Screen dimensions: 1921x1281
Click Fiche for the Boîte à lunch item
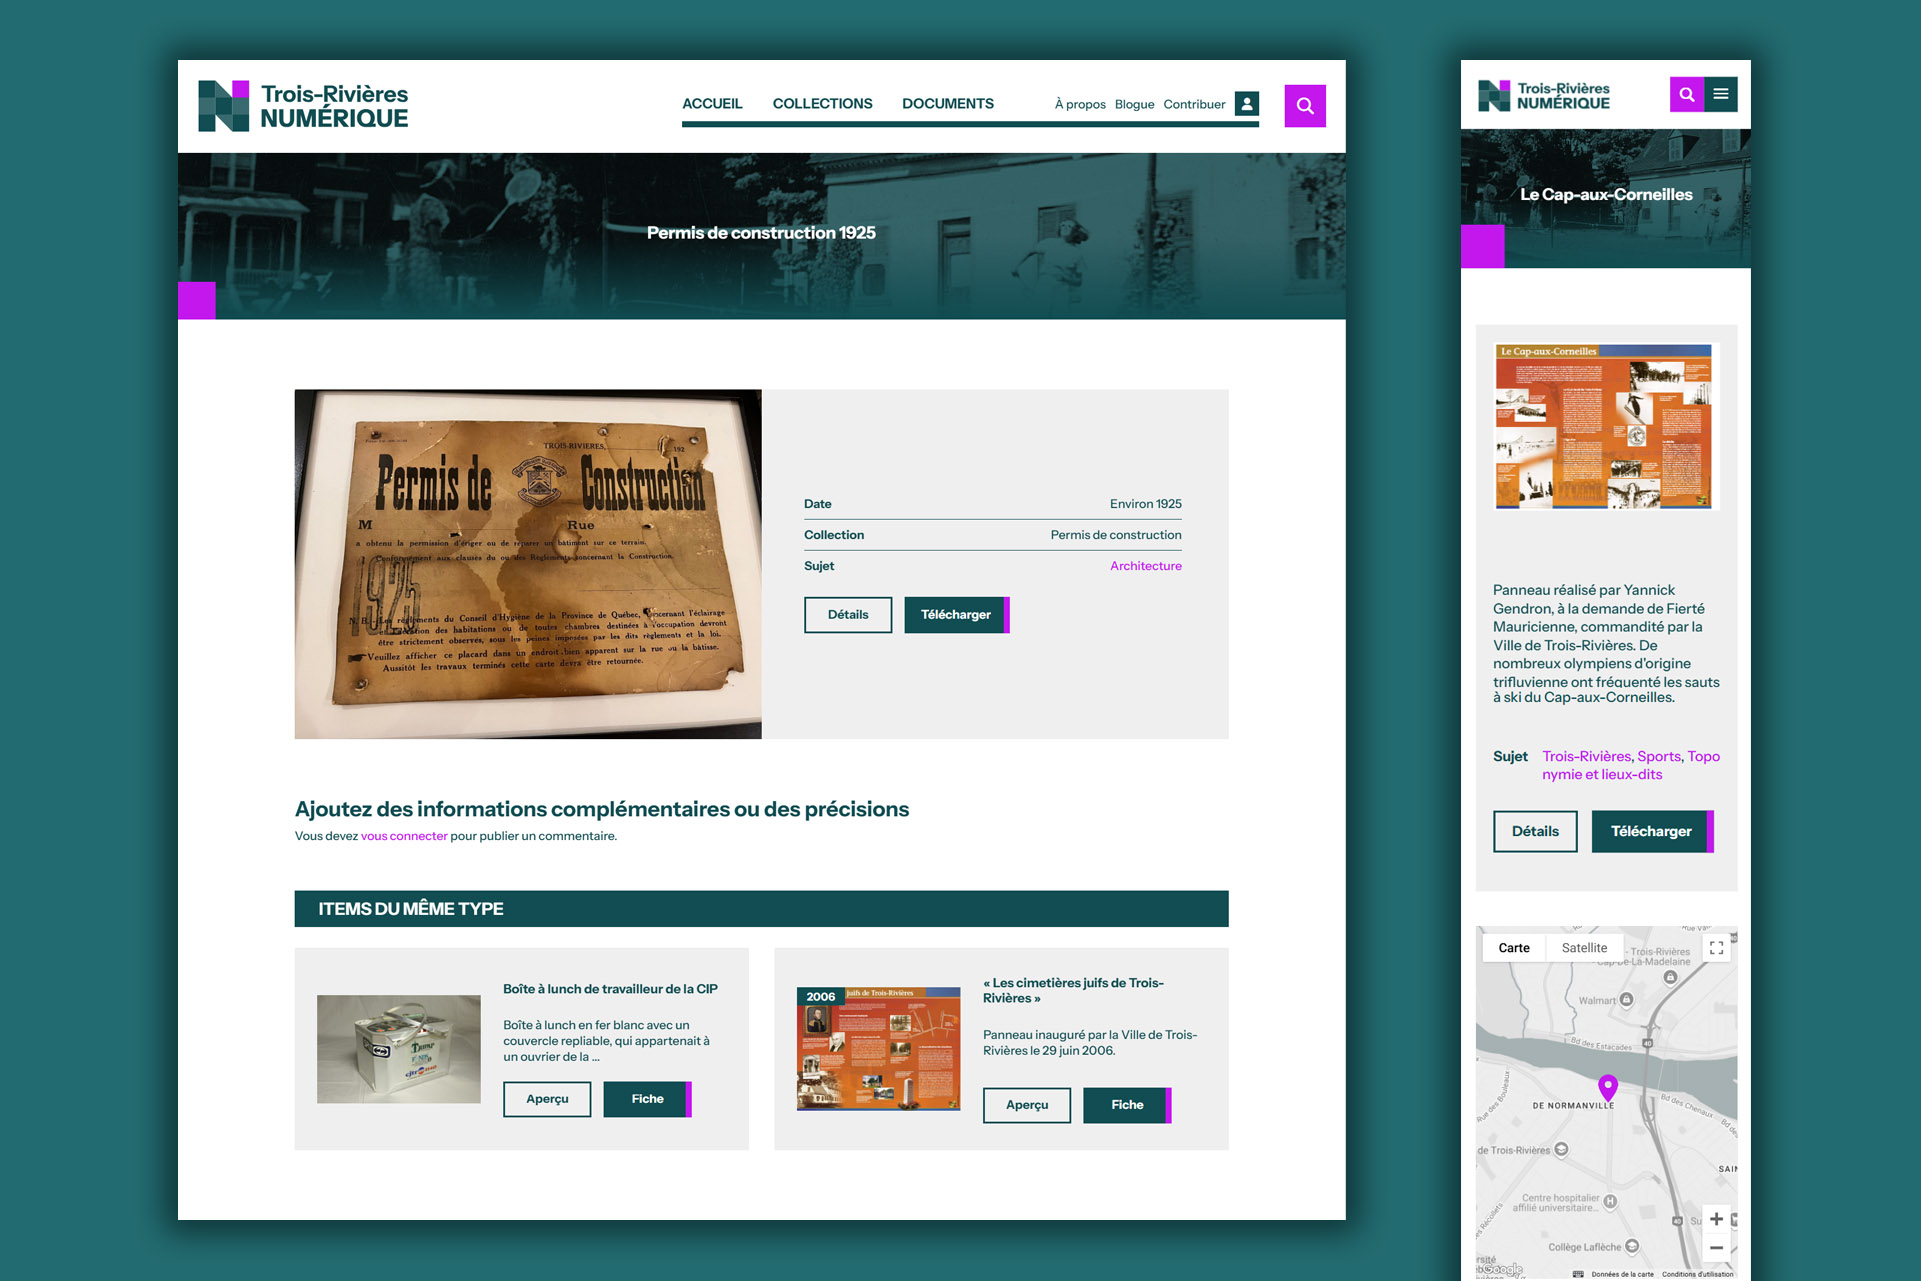(x=647, y=1099)
